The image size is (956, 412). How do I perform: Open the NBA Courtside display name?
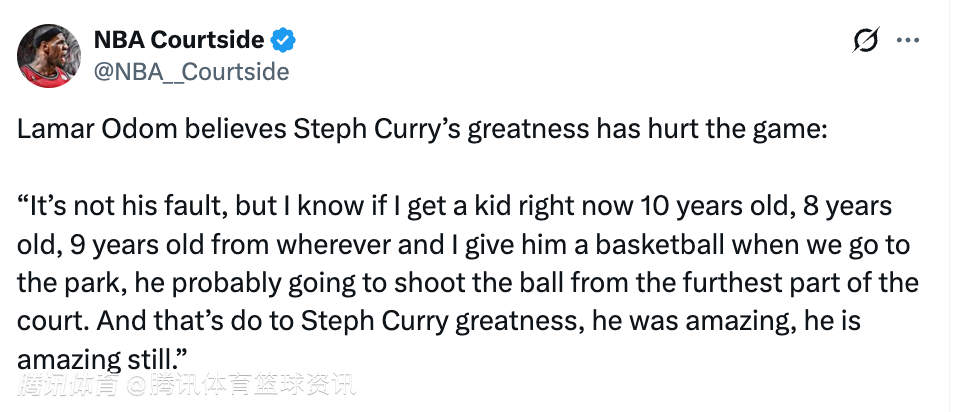click(x=179, y=40)
